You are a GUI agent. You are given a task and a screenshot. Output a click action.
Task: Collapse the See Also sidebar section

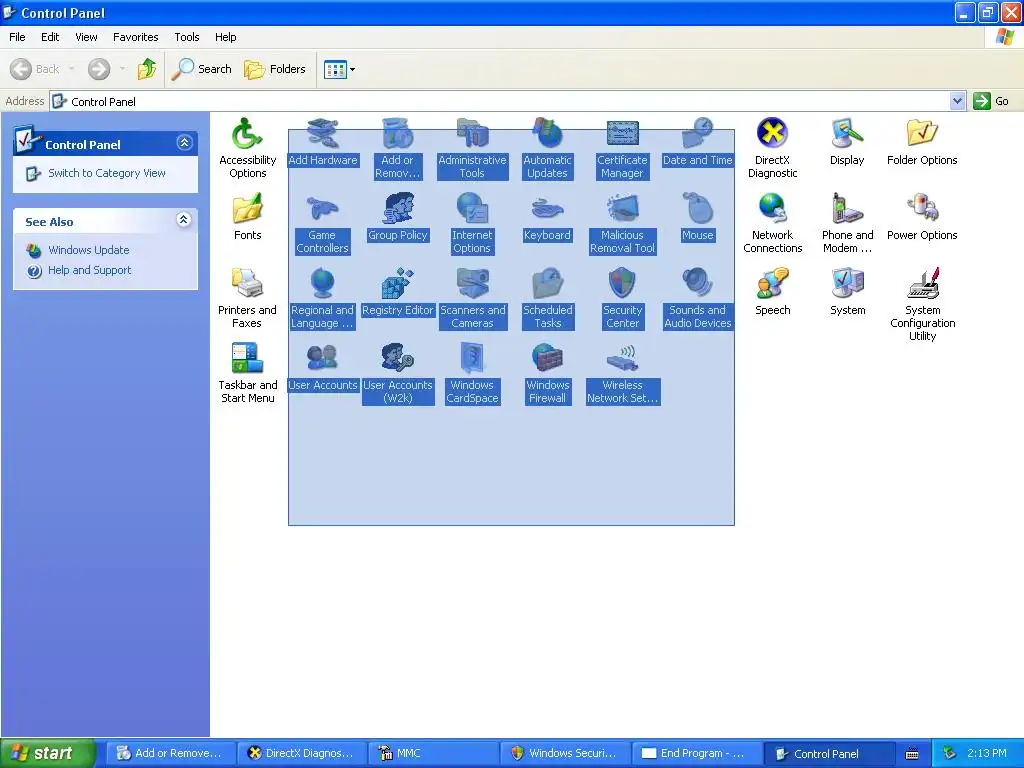(x=184, y=219)
